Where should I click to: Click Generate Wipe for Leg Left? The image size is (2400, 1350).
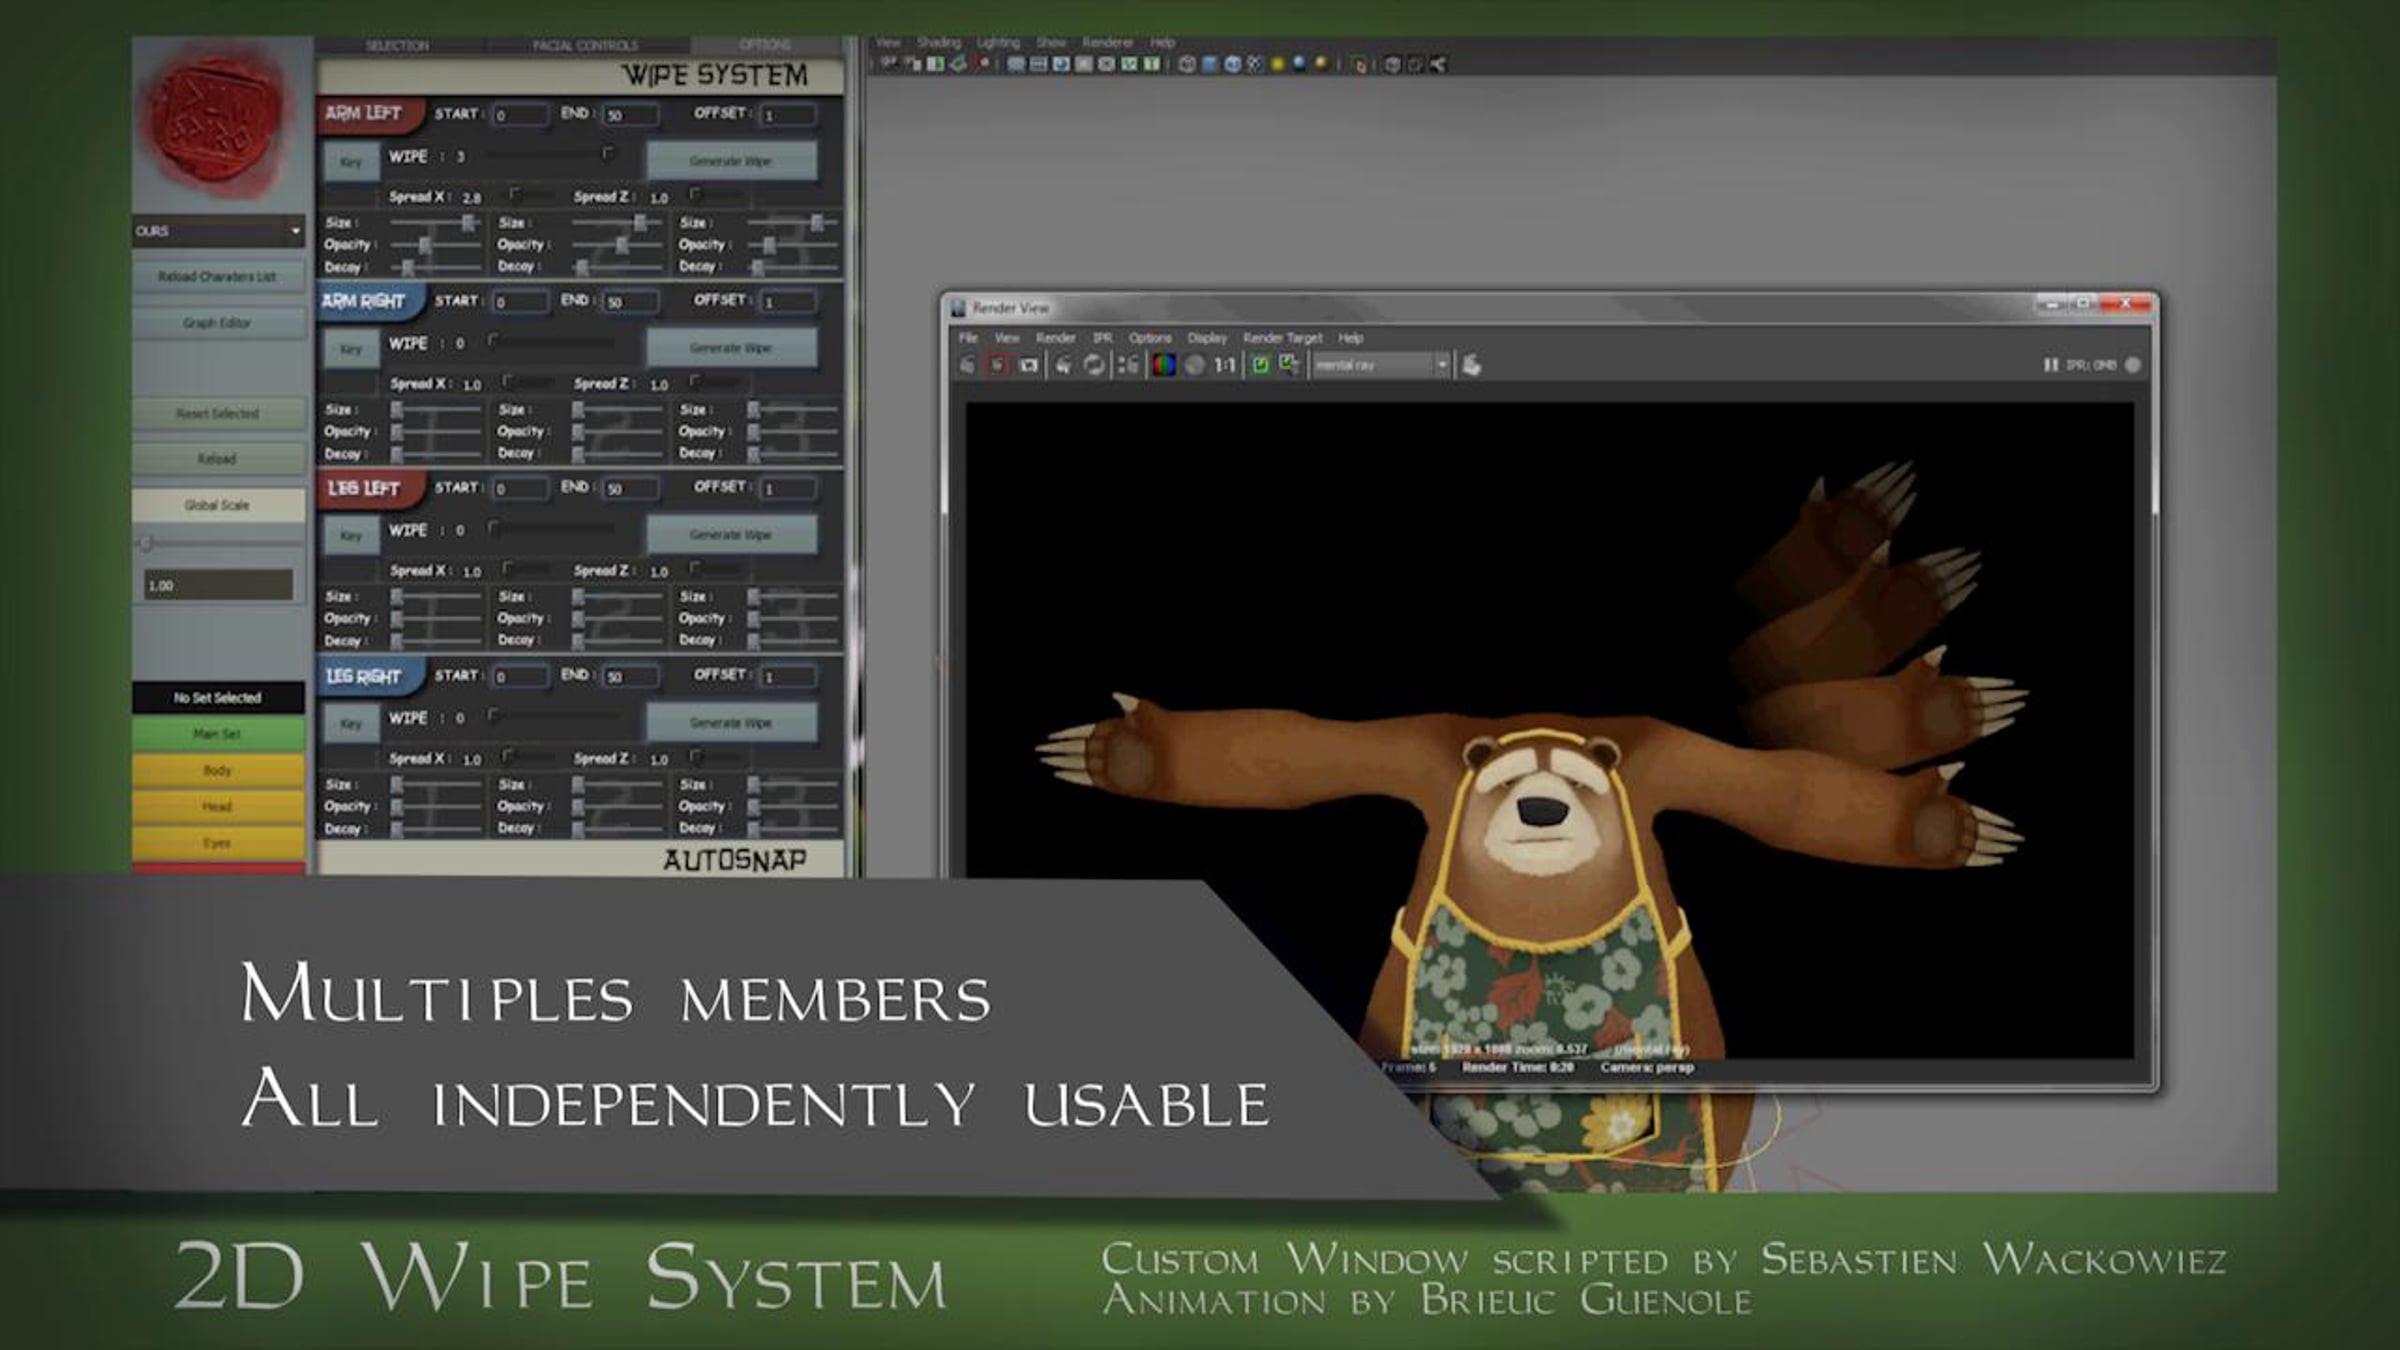point(731,535)
